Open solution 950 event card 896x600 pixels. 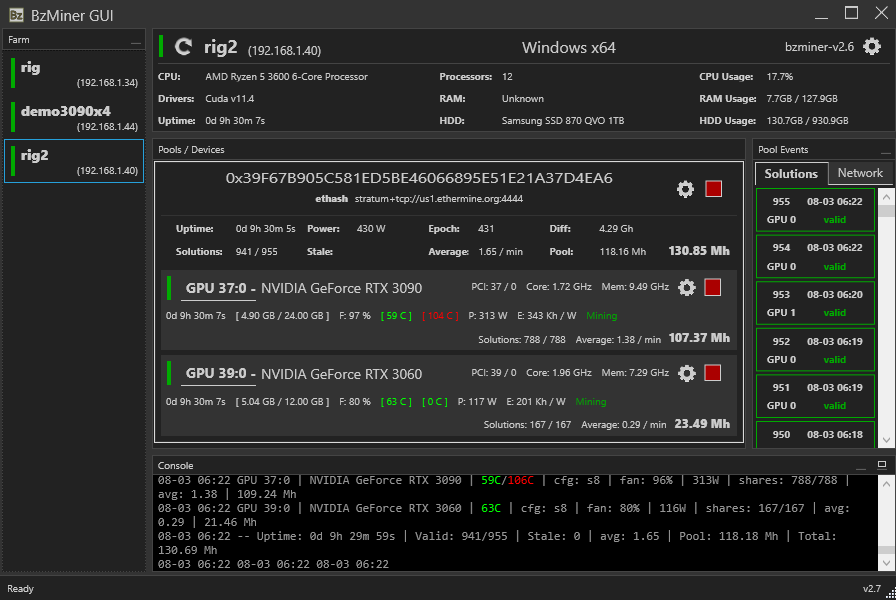(x=815, y=434)
